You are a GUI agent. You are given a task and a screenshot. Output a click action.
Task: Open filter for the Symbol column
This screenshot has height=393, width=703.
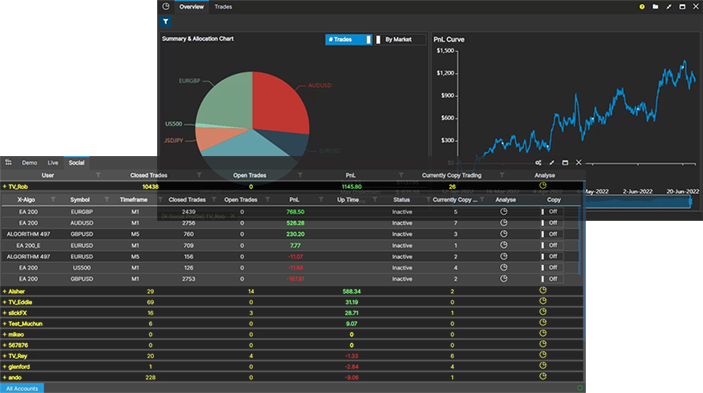click(x=107, y=199)
